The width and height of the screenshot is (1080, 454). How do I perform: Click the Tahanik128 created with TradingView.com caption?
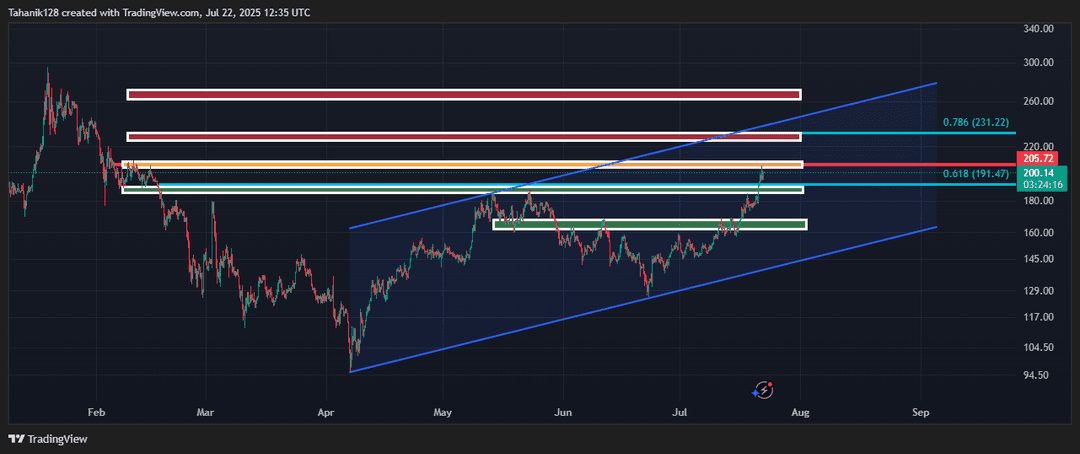coord(158,12)
